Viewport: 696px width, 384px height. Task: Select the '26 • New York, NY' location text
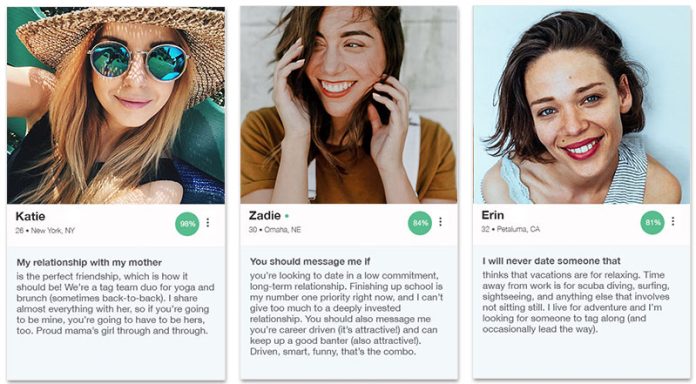point(45,230)
